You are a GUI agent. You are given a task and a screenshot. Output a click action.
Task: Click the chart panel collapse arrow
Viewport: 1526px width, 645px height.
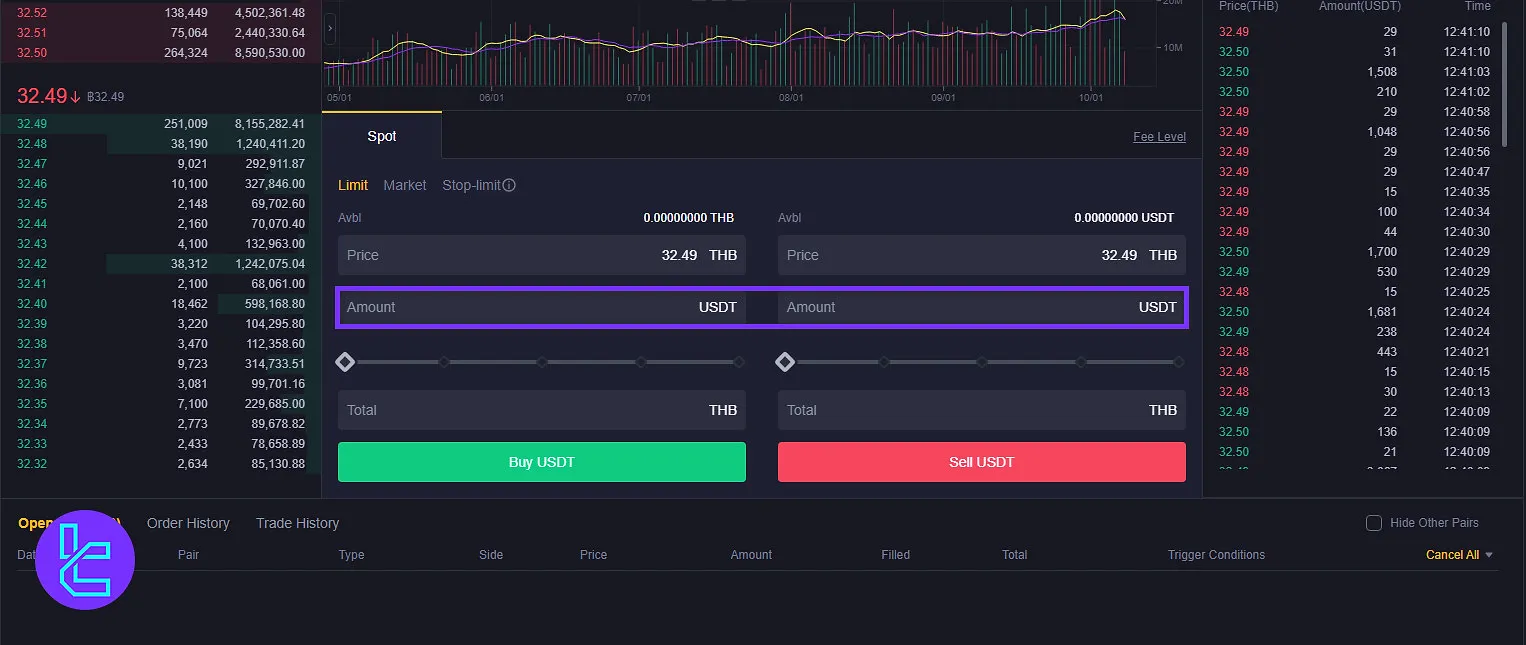(330, 29)
